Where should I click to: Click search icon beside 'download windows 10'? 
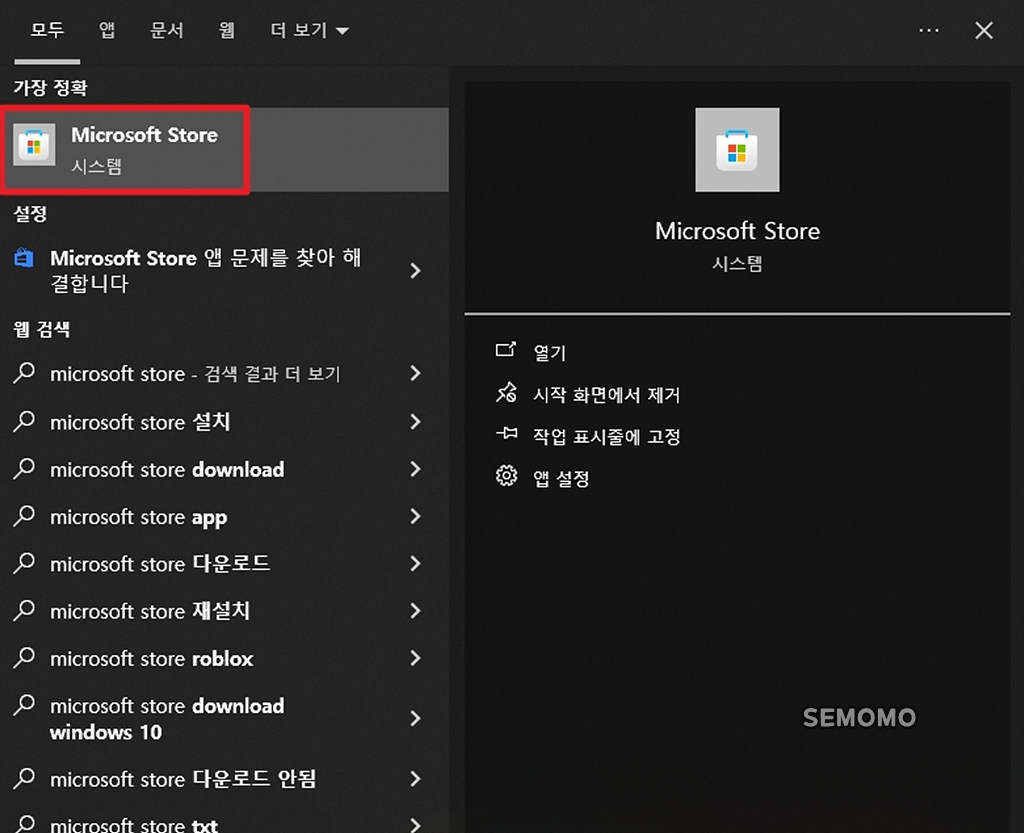[x=24, y=704]
